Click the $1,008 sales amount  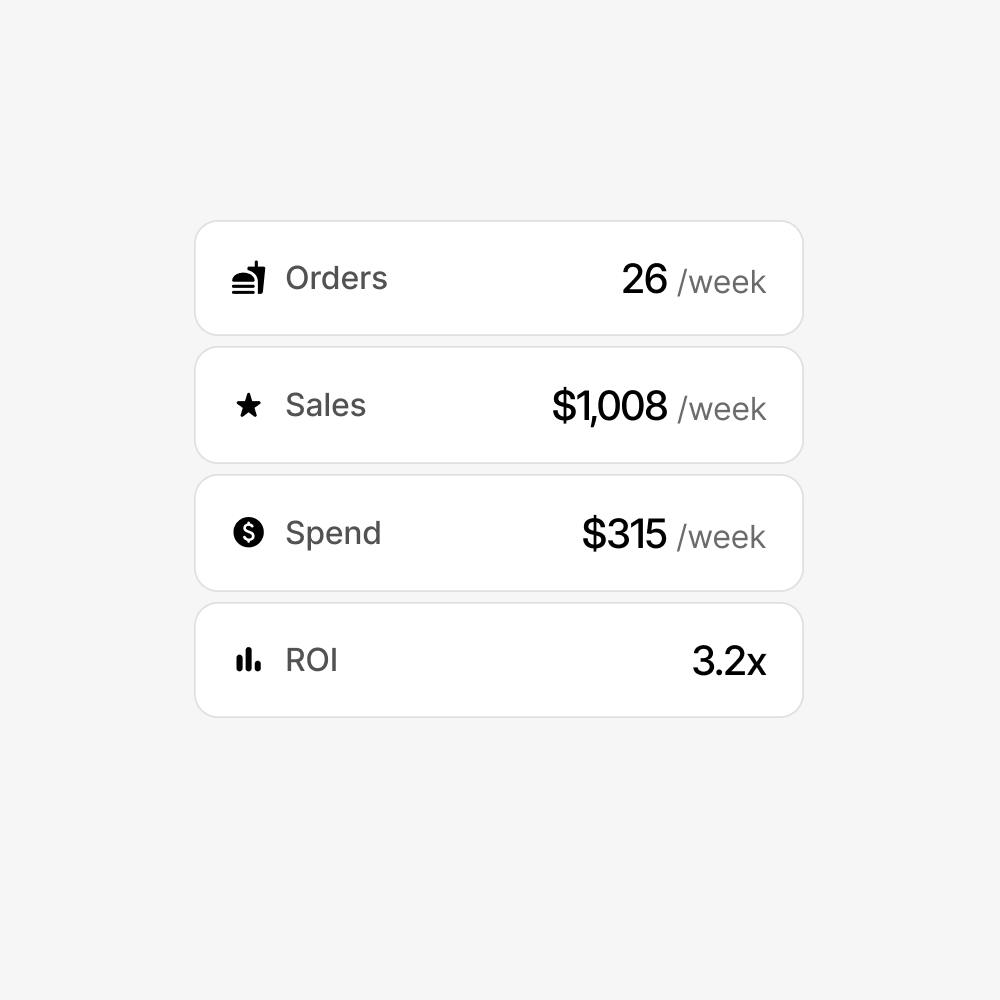pos(609,406)
